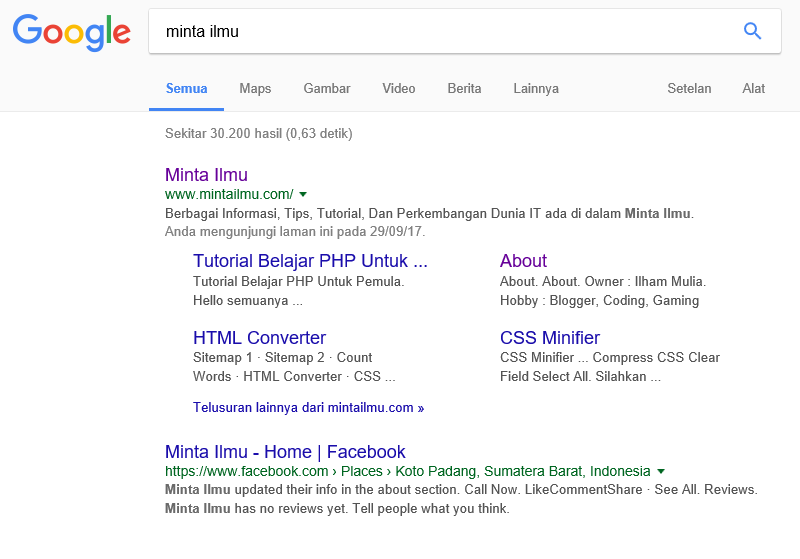Expand the Facebook result URL dropdown arrow

661,471
